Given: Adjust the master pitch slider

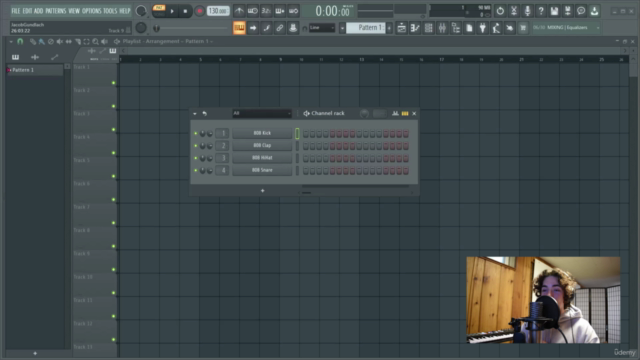Looking at the screenshot, I should [x=191, y=28].
